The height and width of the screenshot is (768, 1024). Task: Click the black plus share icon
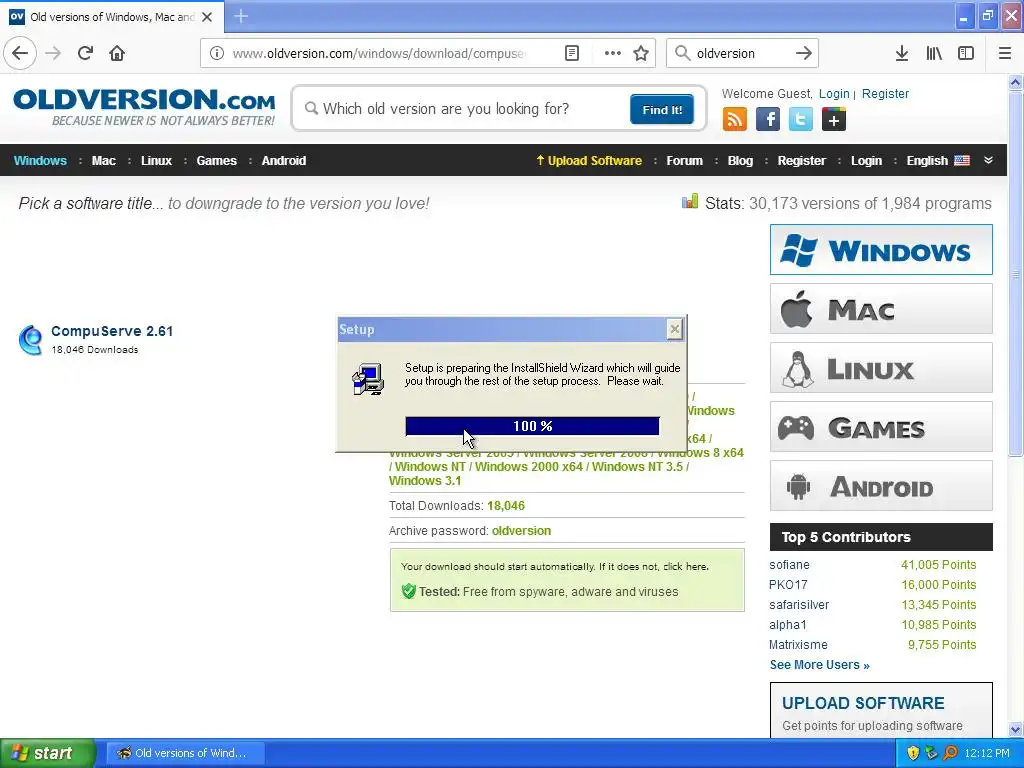(834, 120)
